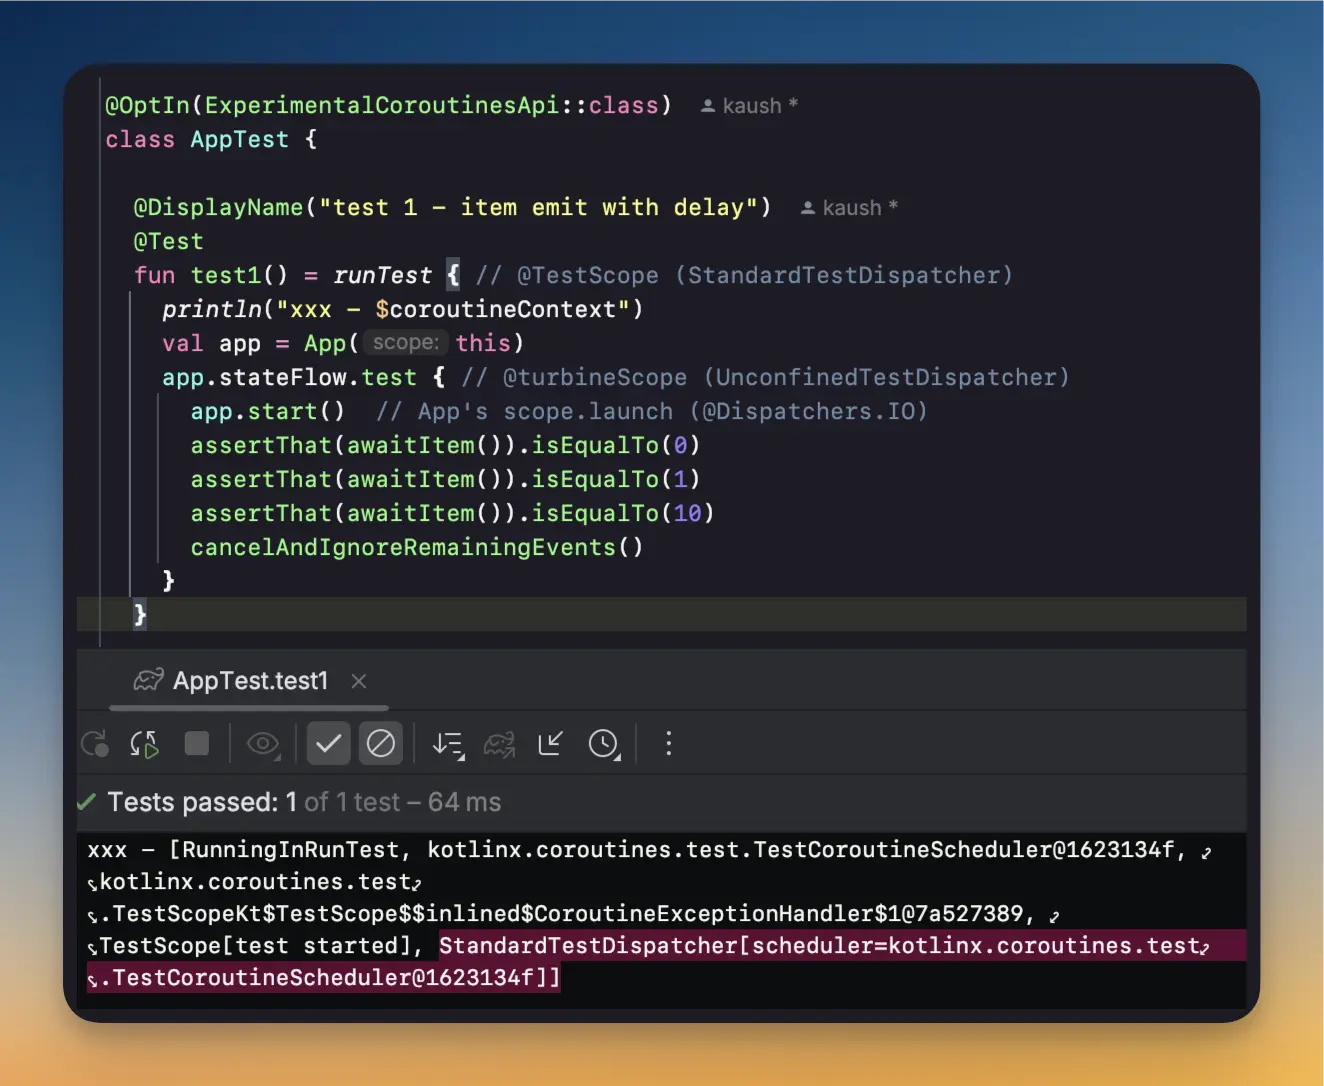1324x1086 pixels.
Task: Select the AppTest.test1 run tab
Action: [250, 681]
